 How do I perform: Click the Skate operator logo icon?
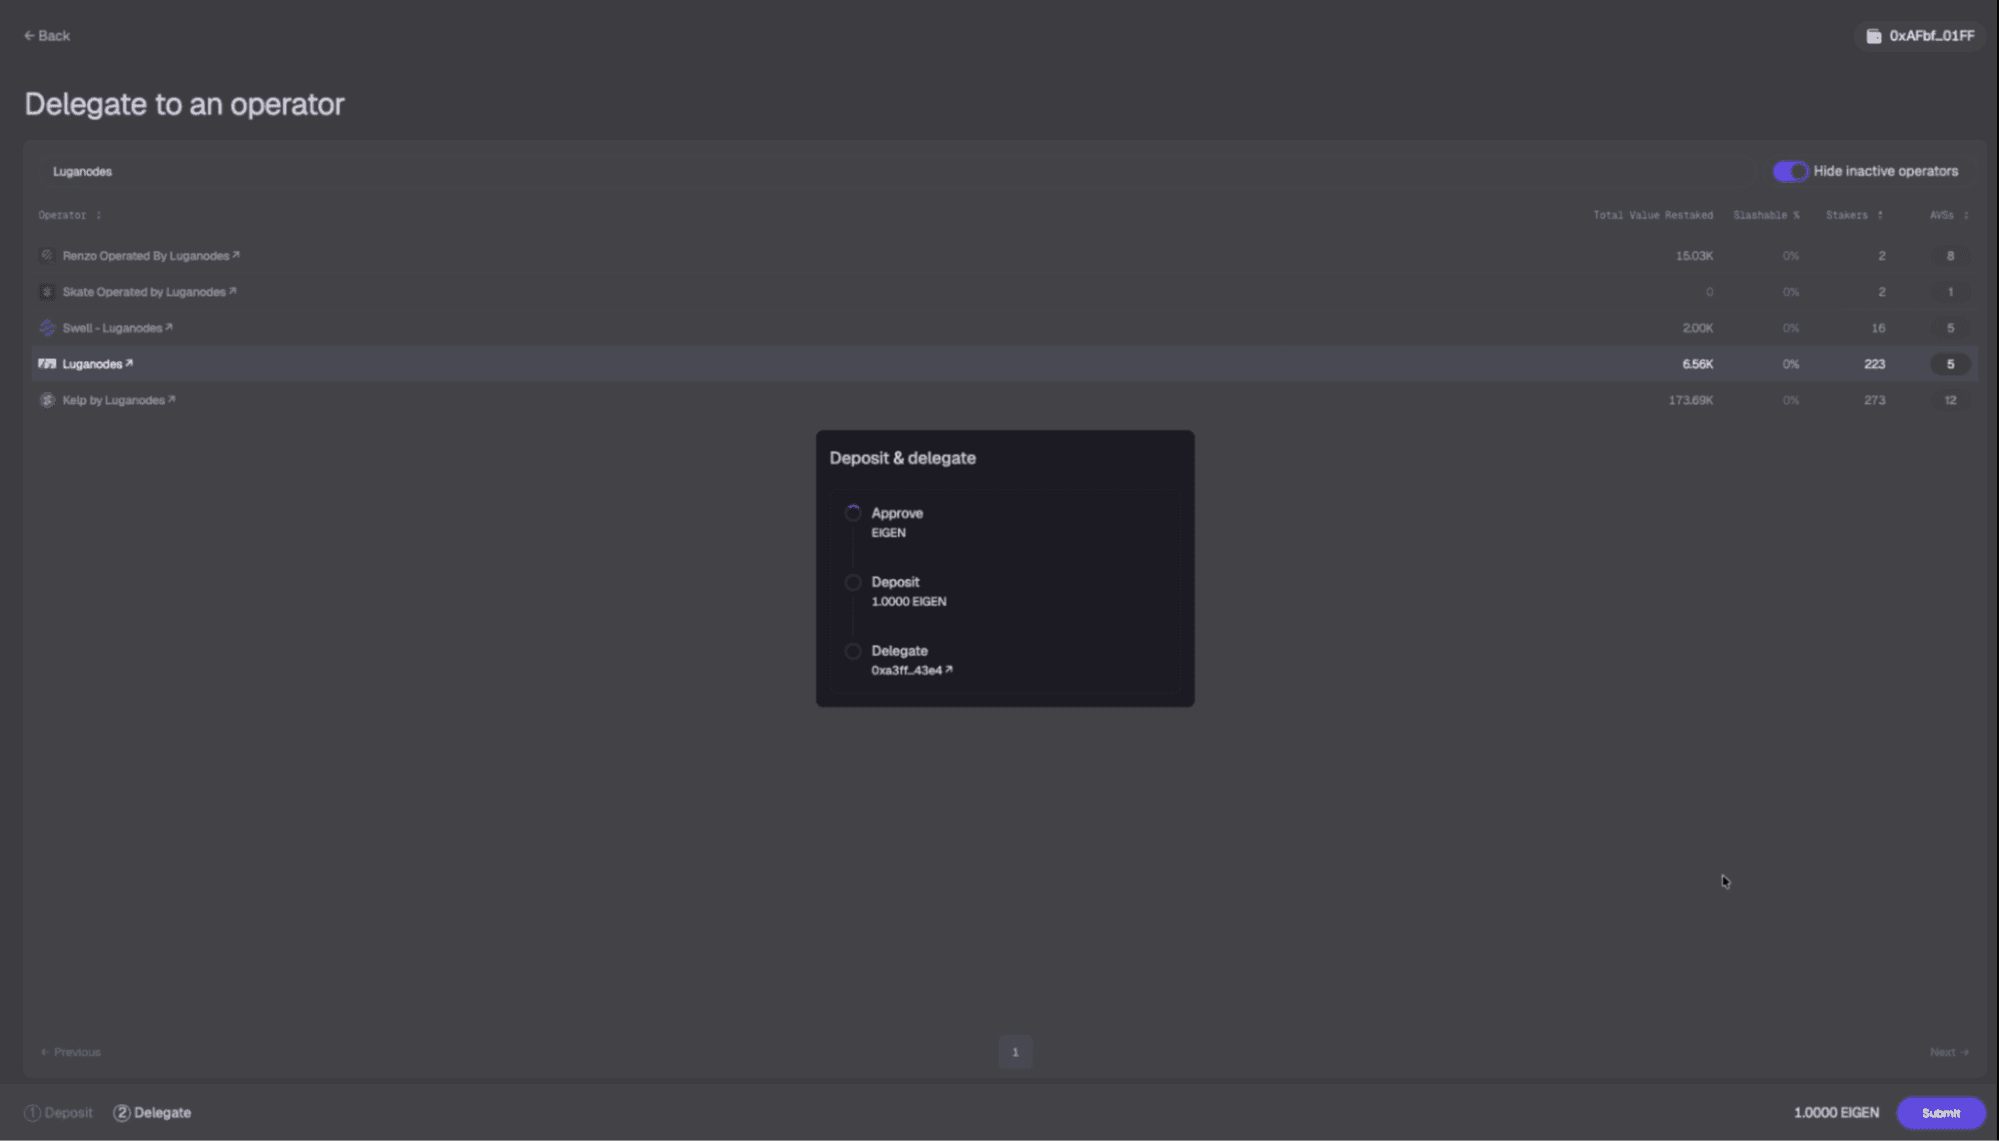[46, 292]
